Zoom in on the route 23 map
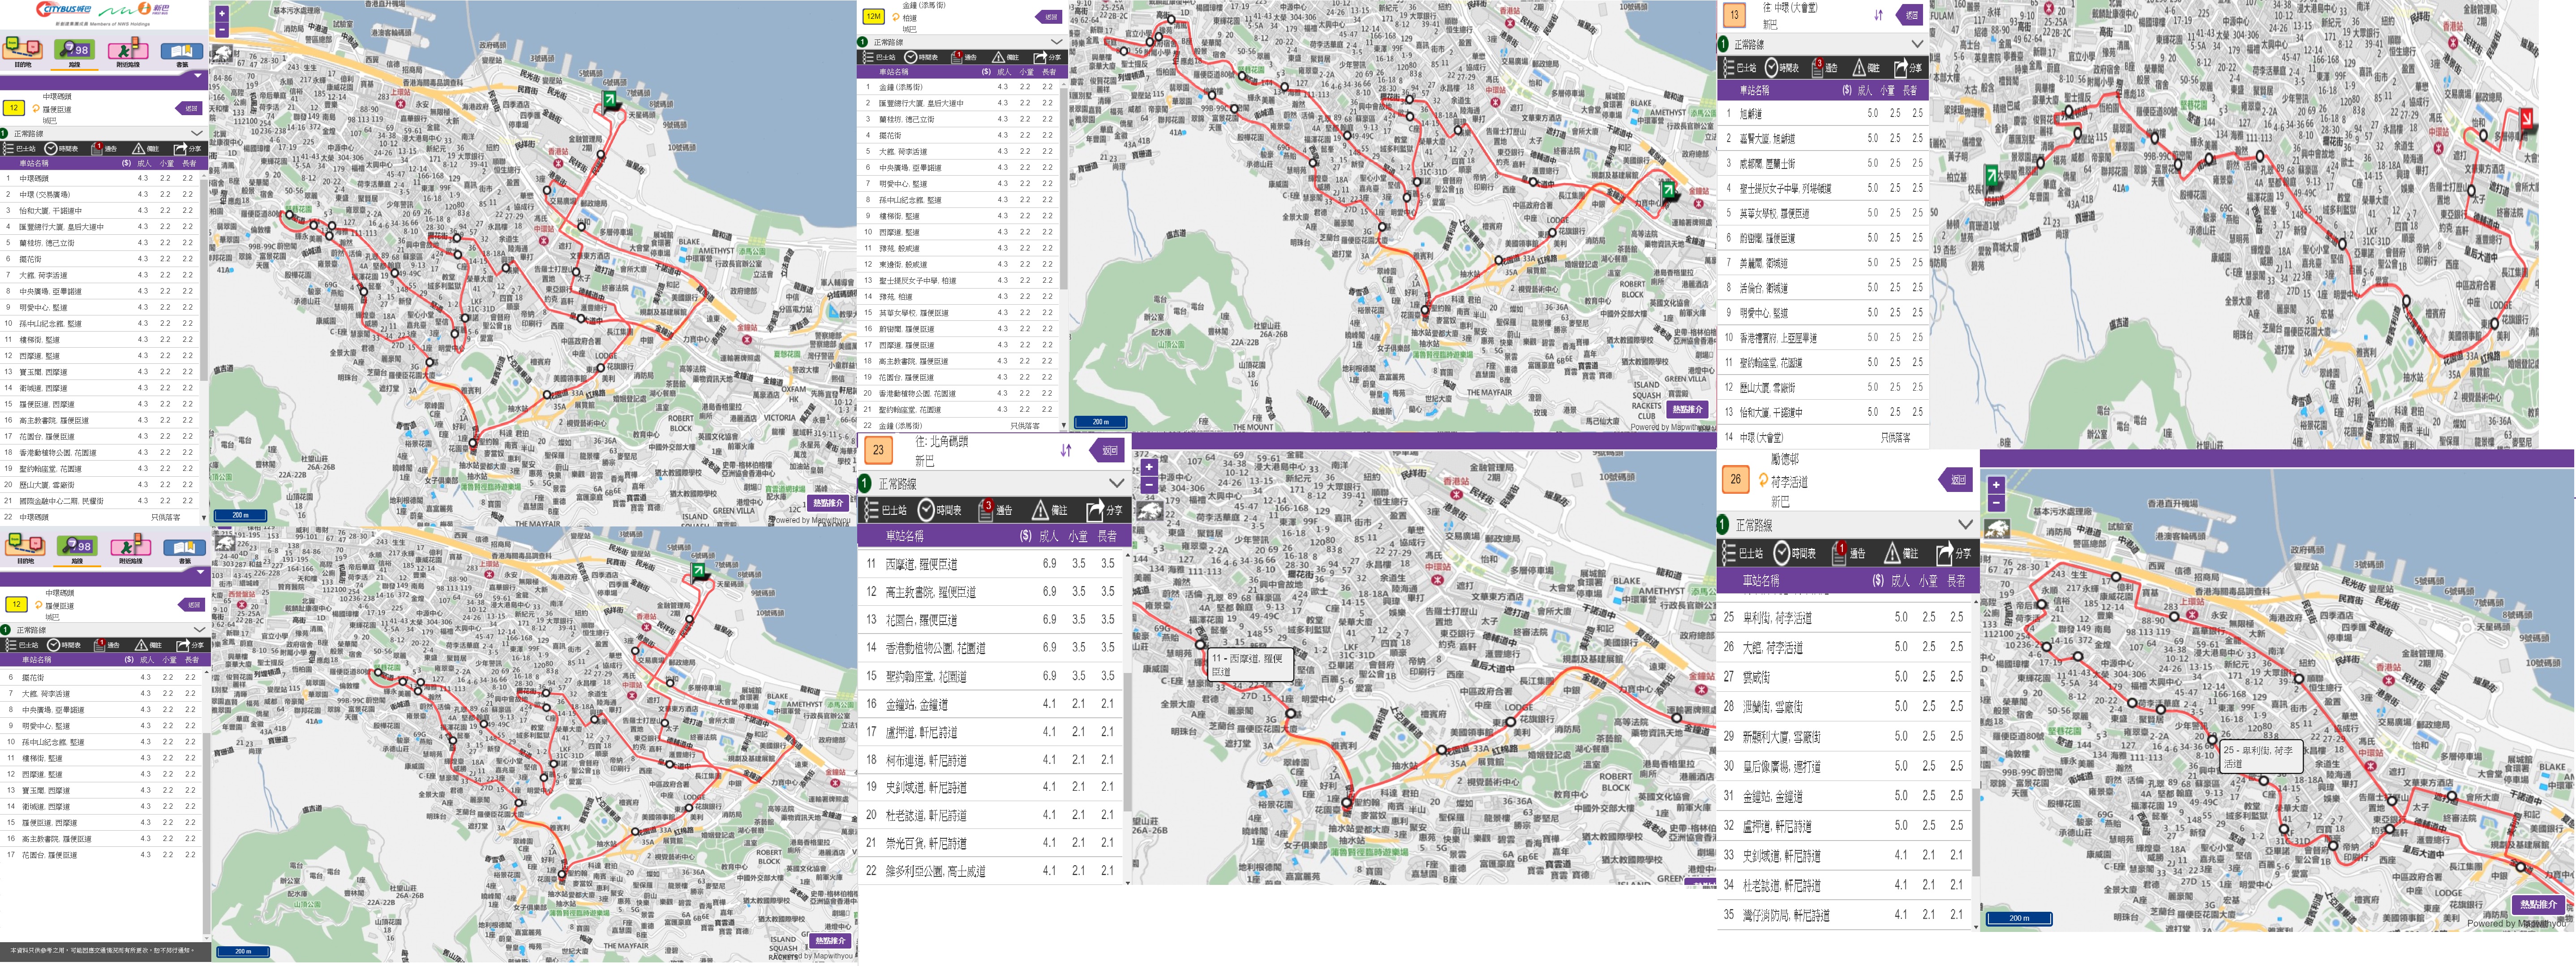 tap(1149, 467)
